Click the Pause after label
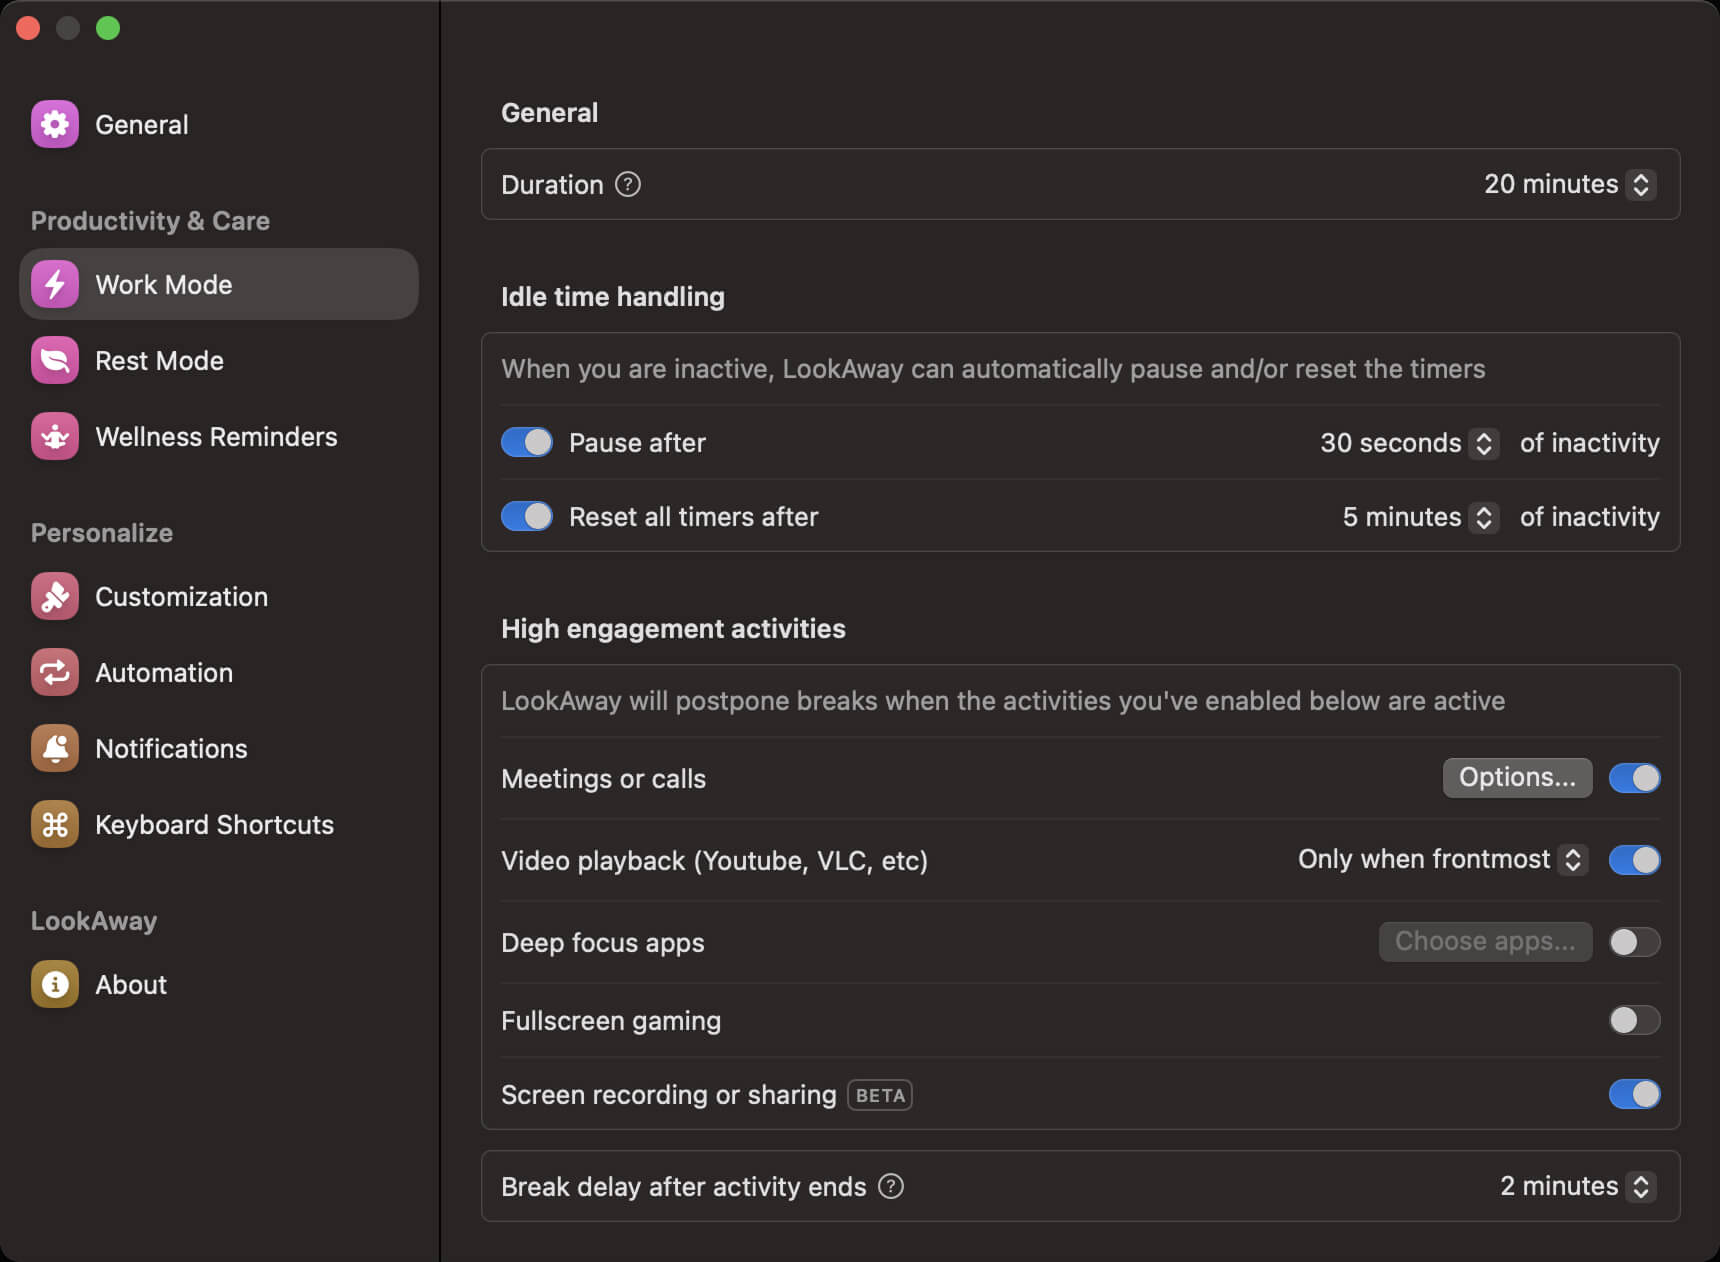Screen dimensions: 1720x1262 click(x=637, y=442)
